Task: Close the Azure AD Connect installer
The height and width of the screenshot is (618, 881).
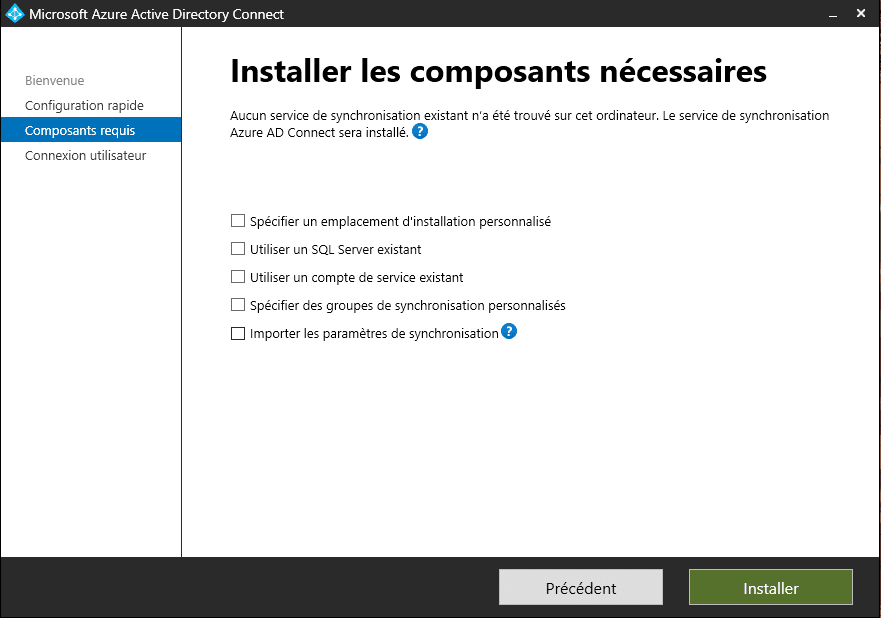Action: tap(862, 14)
